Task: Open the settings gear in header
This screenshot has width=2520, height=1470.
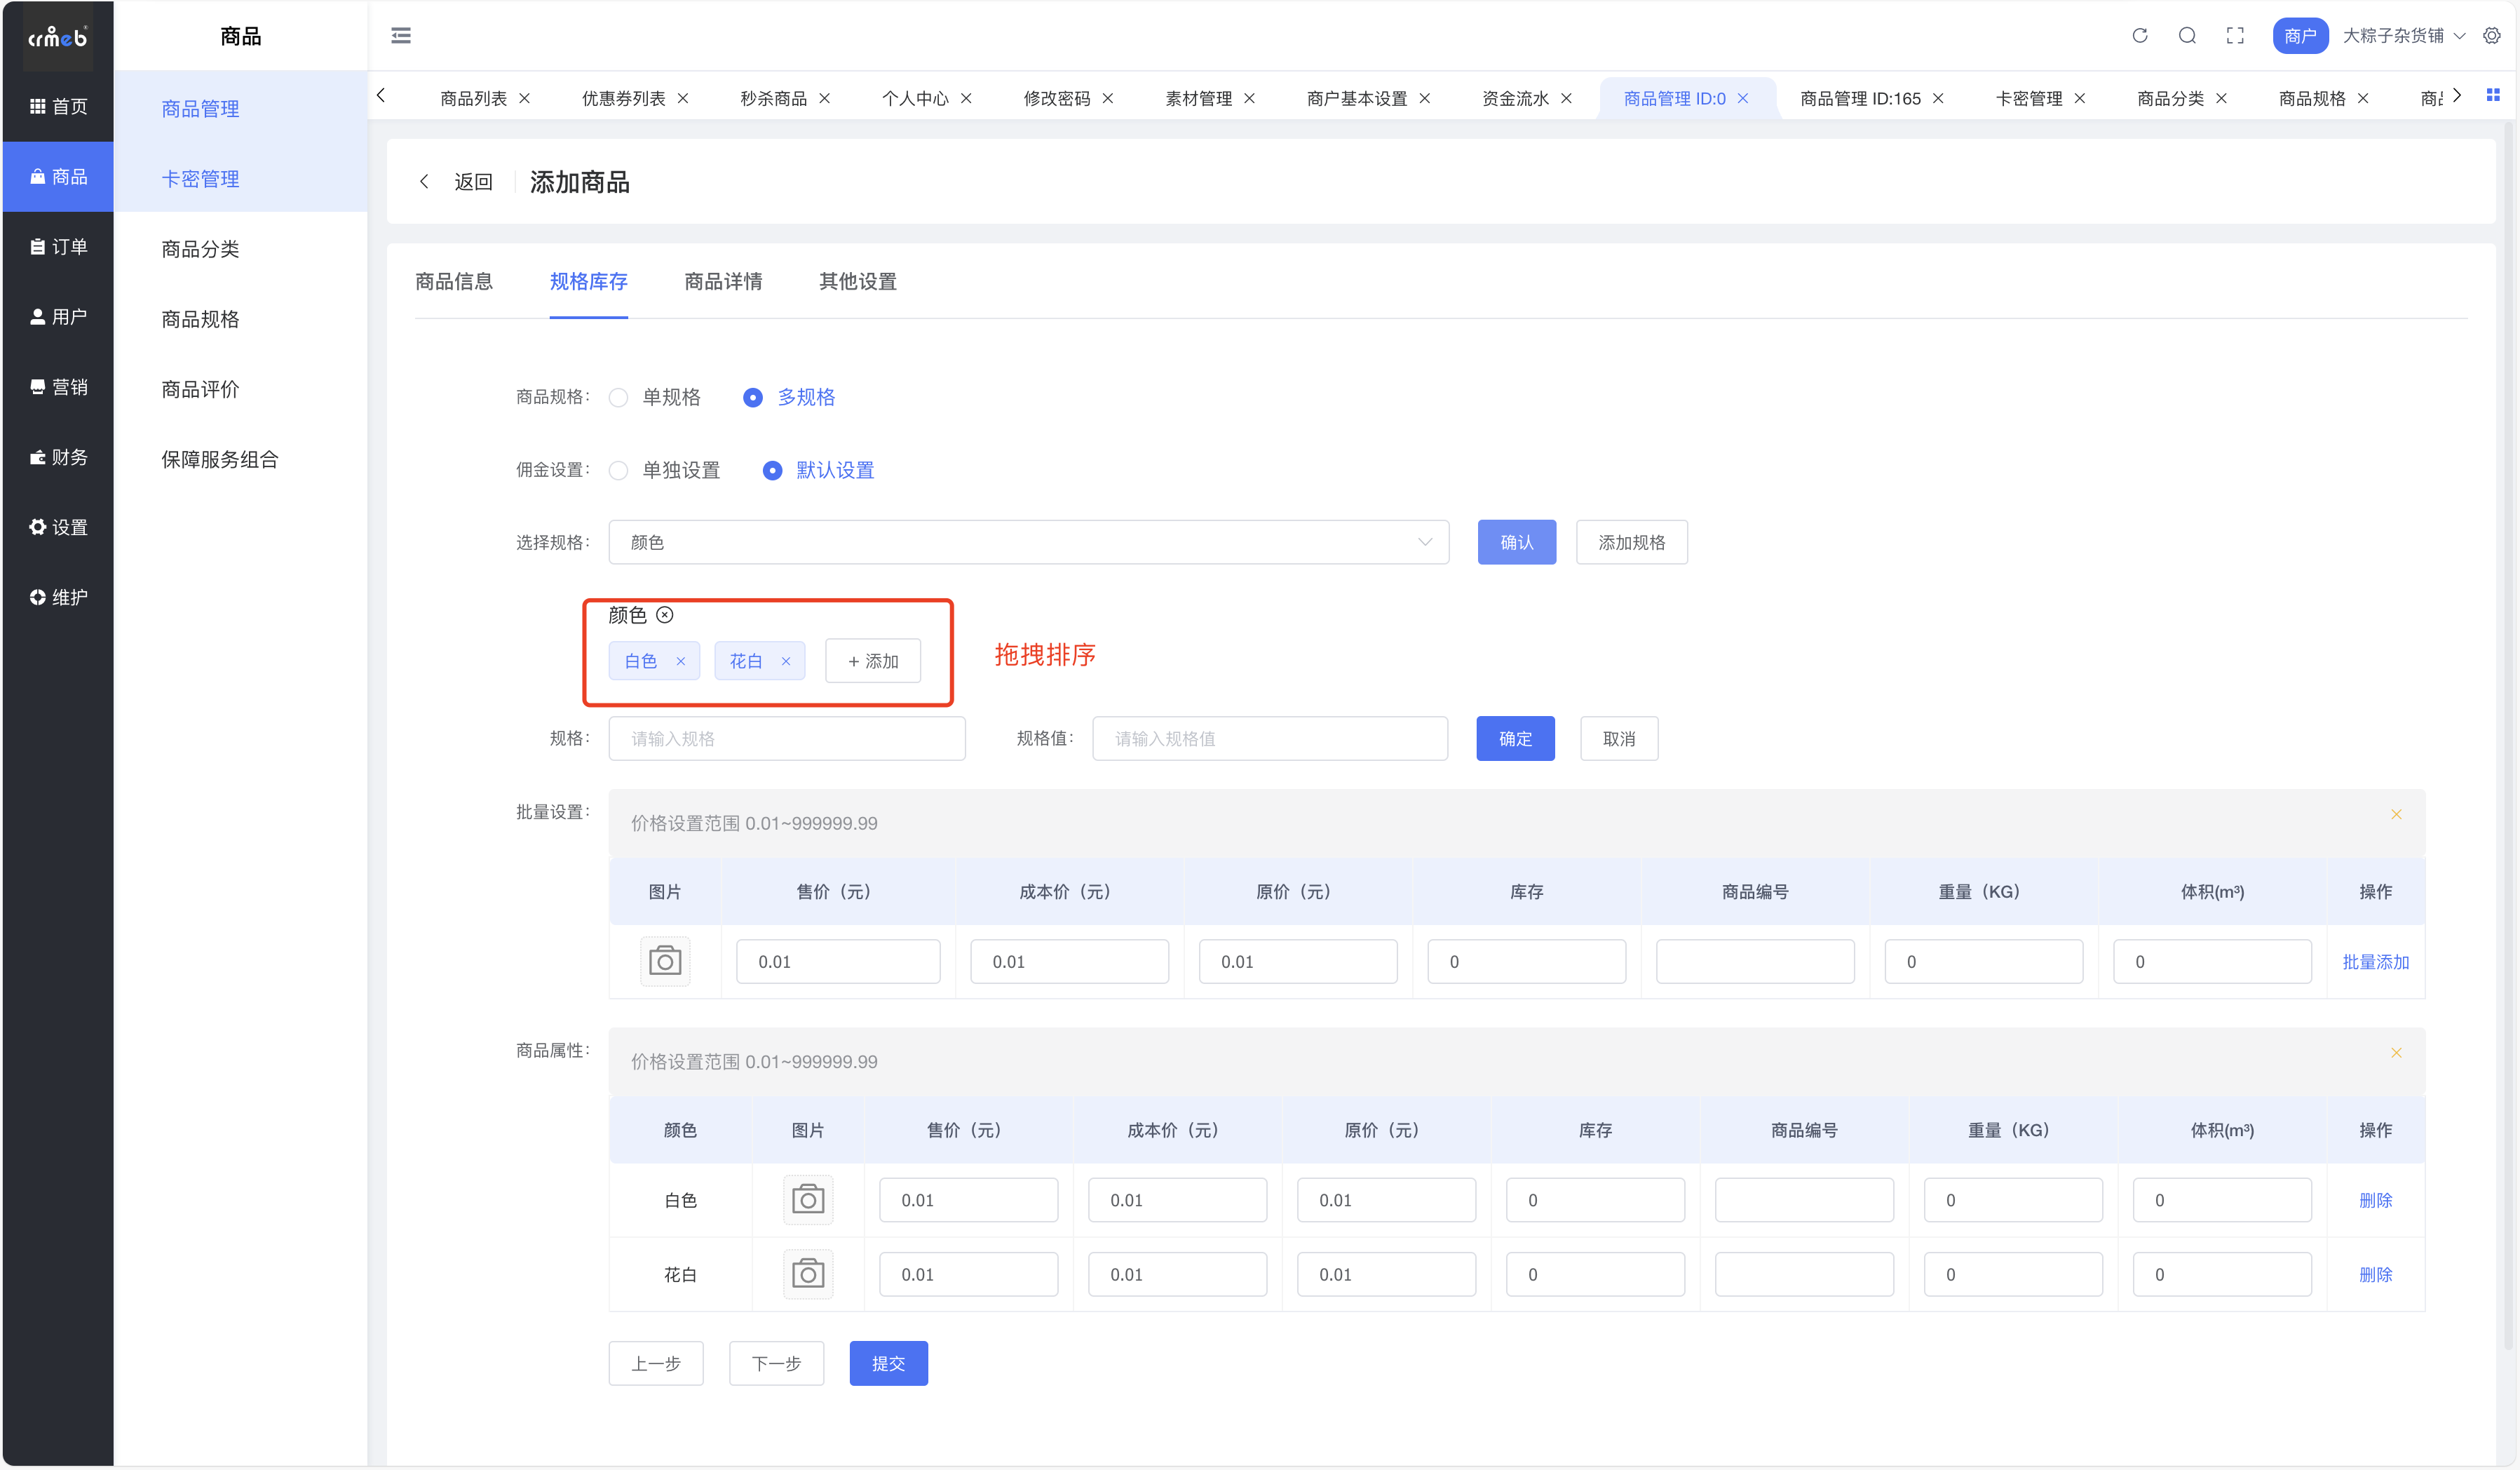Action: pyautogui.click(x=2492, y=36)
